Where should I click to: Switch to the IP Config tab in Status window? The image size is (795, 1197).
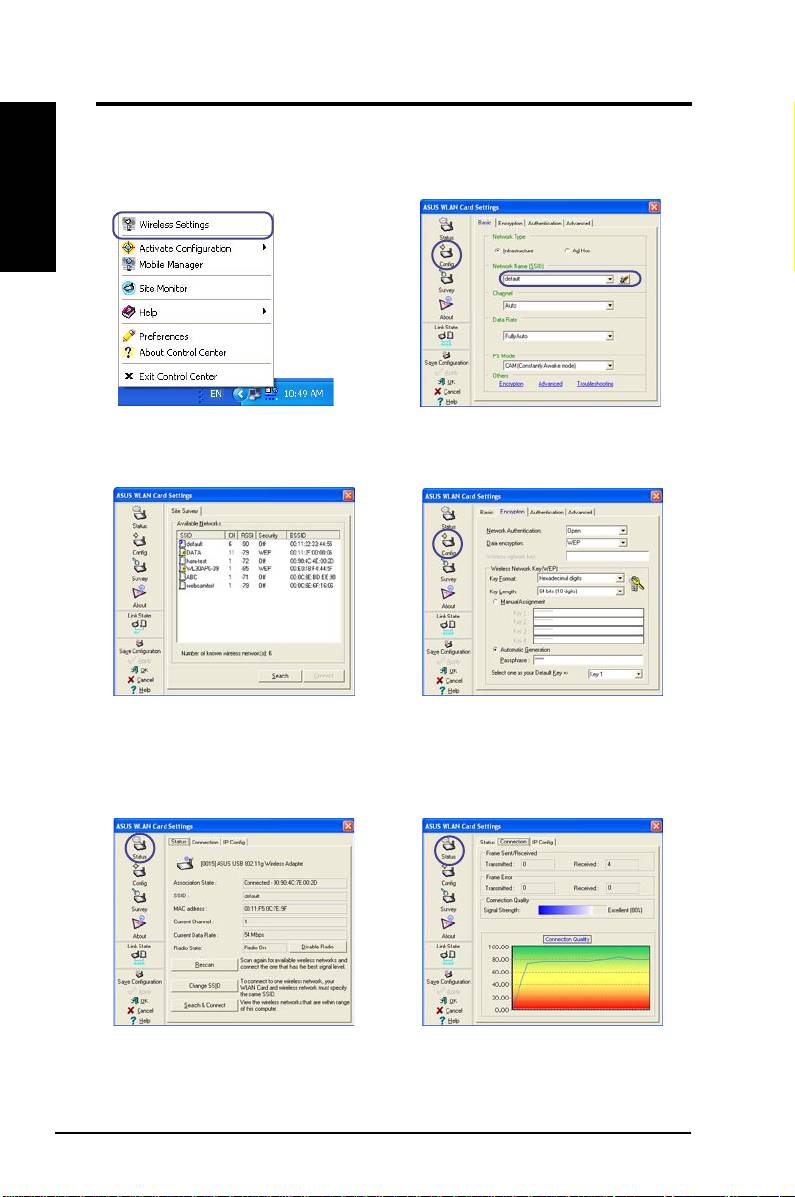coord(234,842)
